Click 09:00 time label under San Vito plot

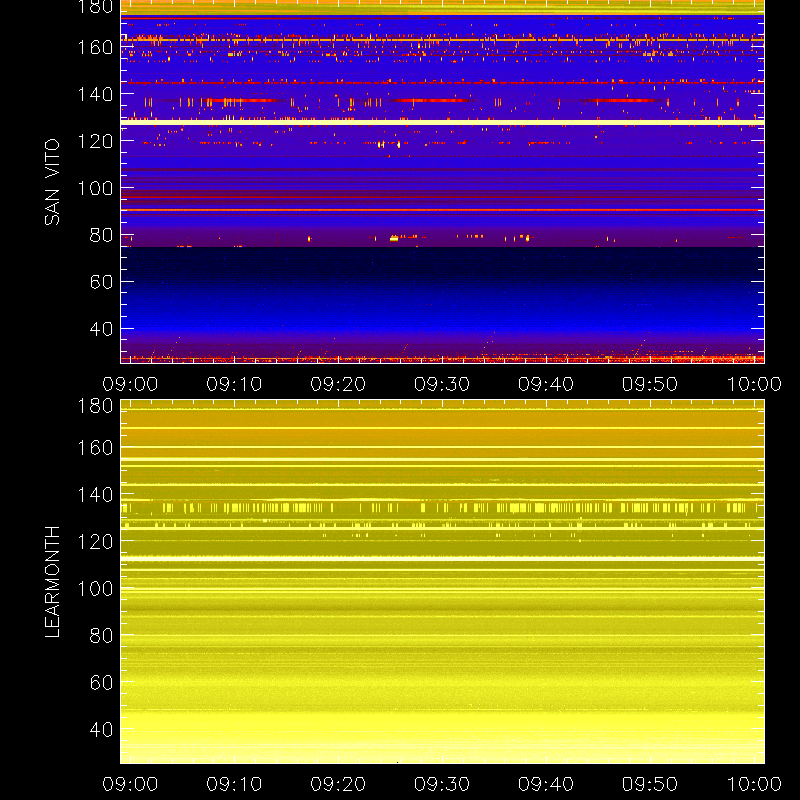(130, 384)
